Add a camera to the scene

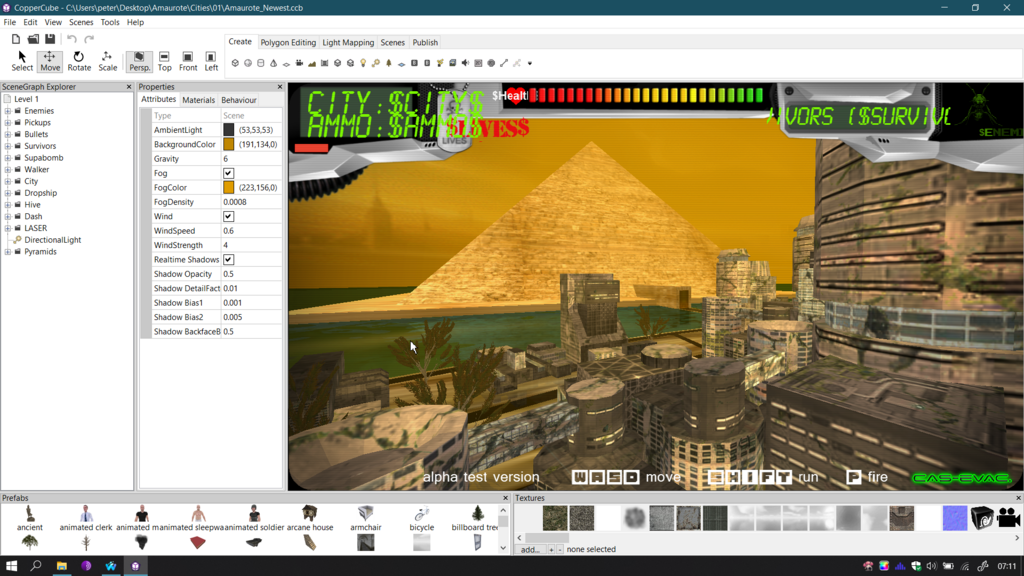click(x=299, y=63)
